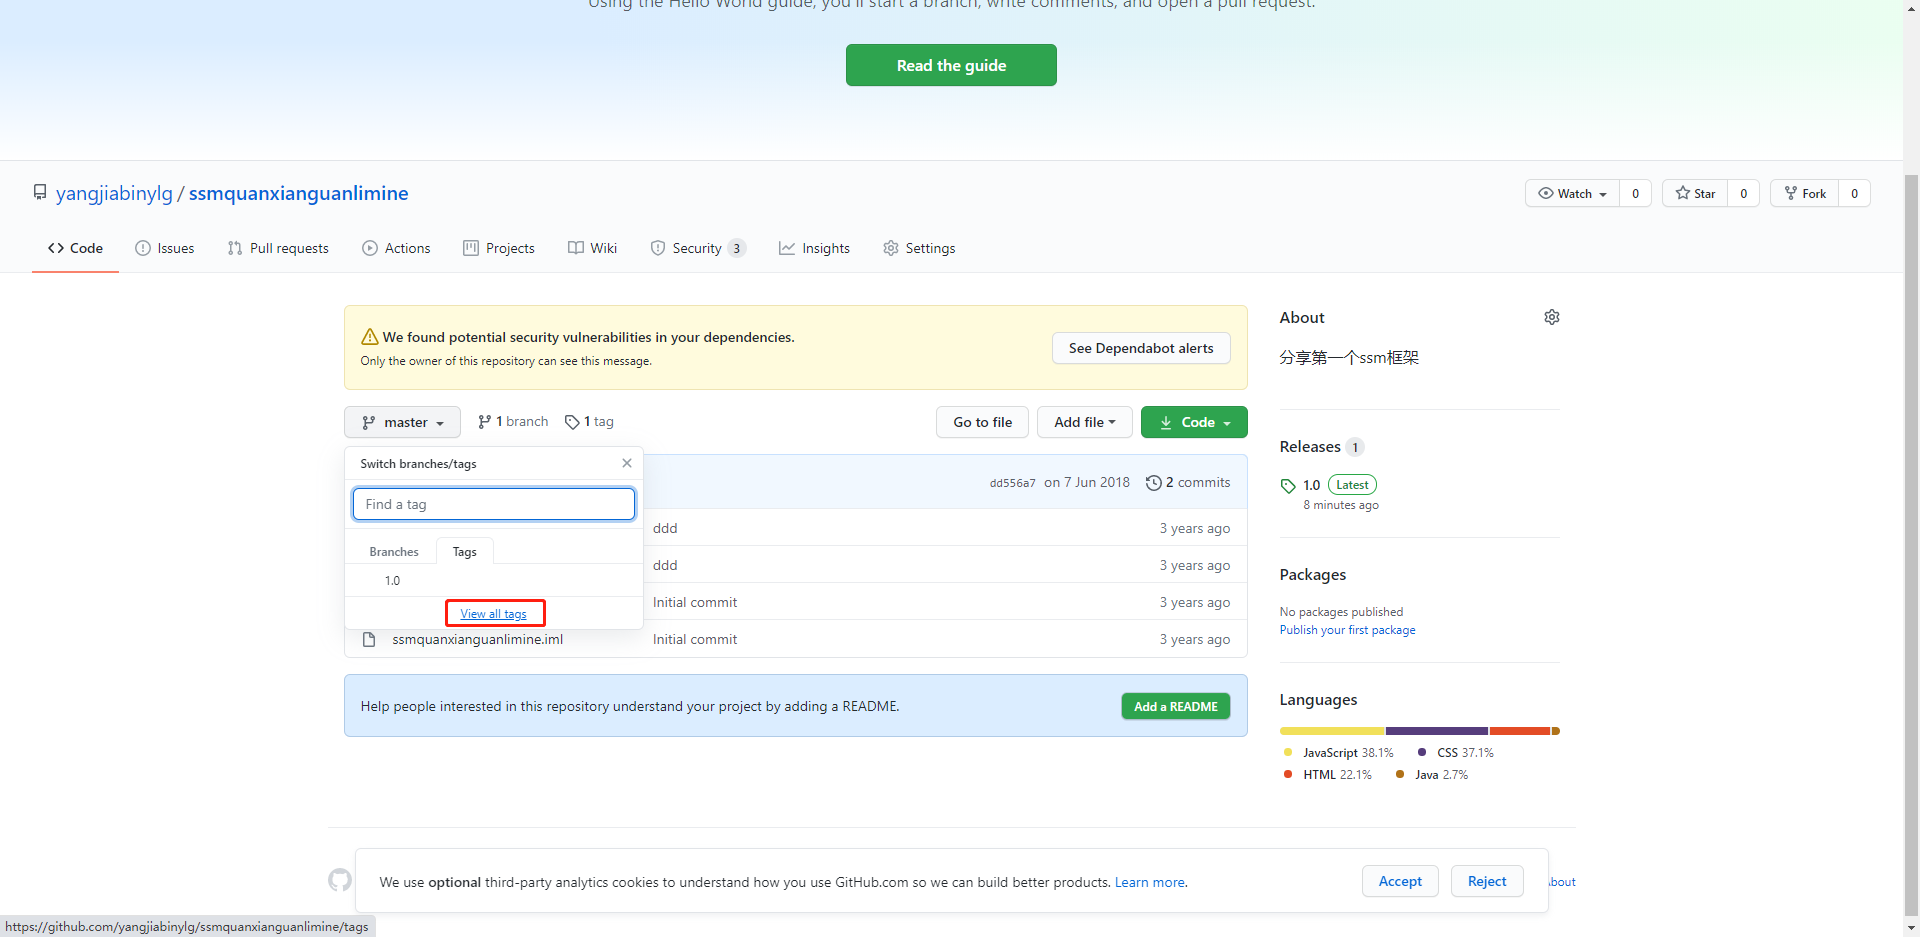1920x937 pixels.
Task: Switch to the Actions tab
Action: coord(396,248)
